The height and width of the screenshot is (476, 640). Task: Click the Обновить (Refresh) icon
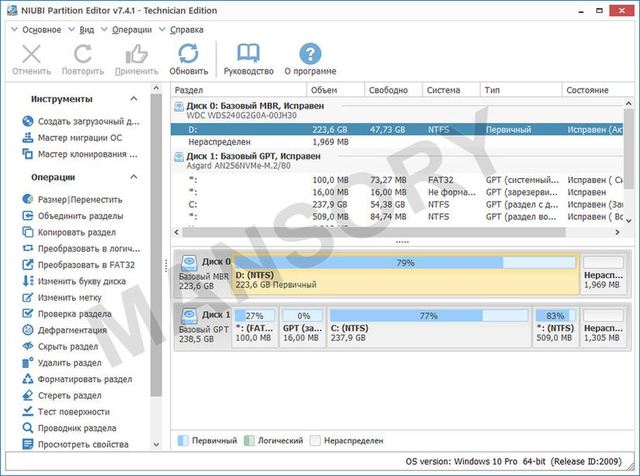coord(188,55)
